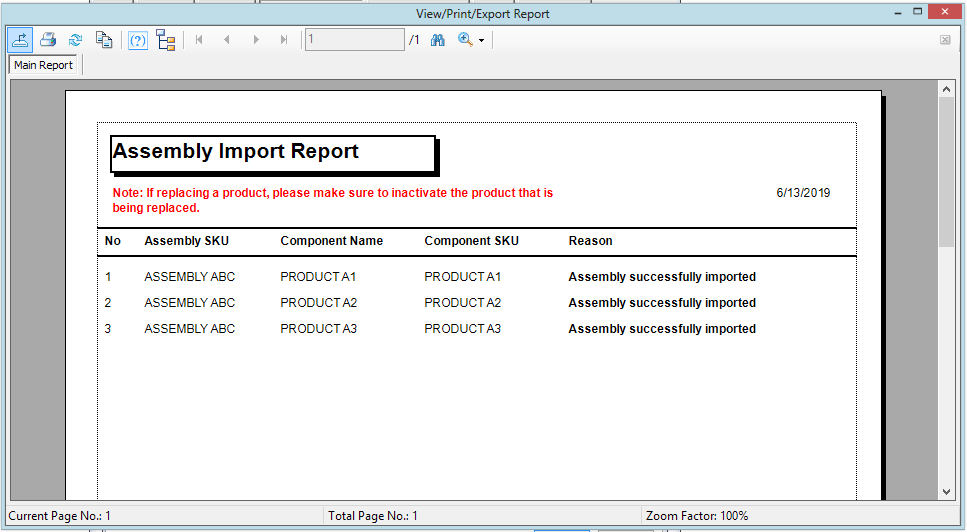
Task: Expand the zoom level dropdown arrow
Action: [481, 41]
